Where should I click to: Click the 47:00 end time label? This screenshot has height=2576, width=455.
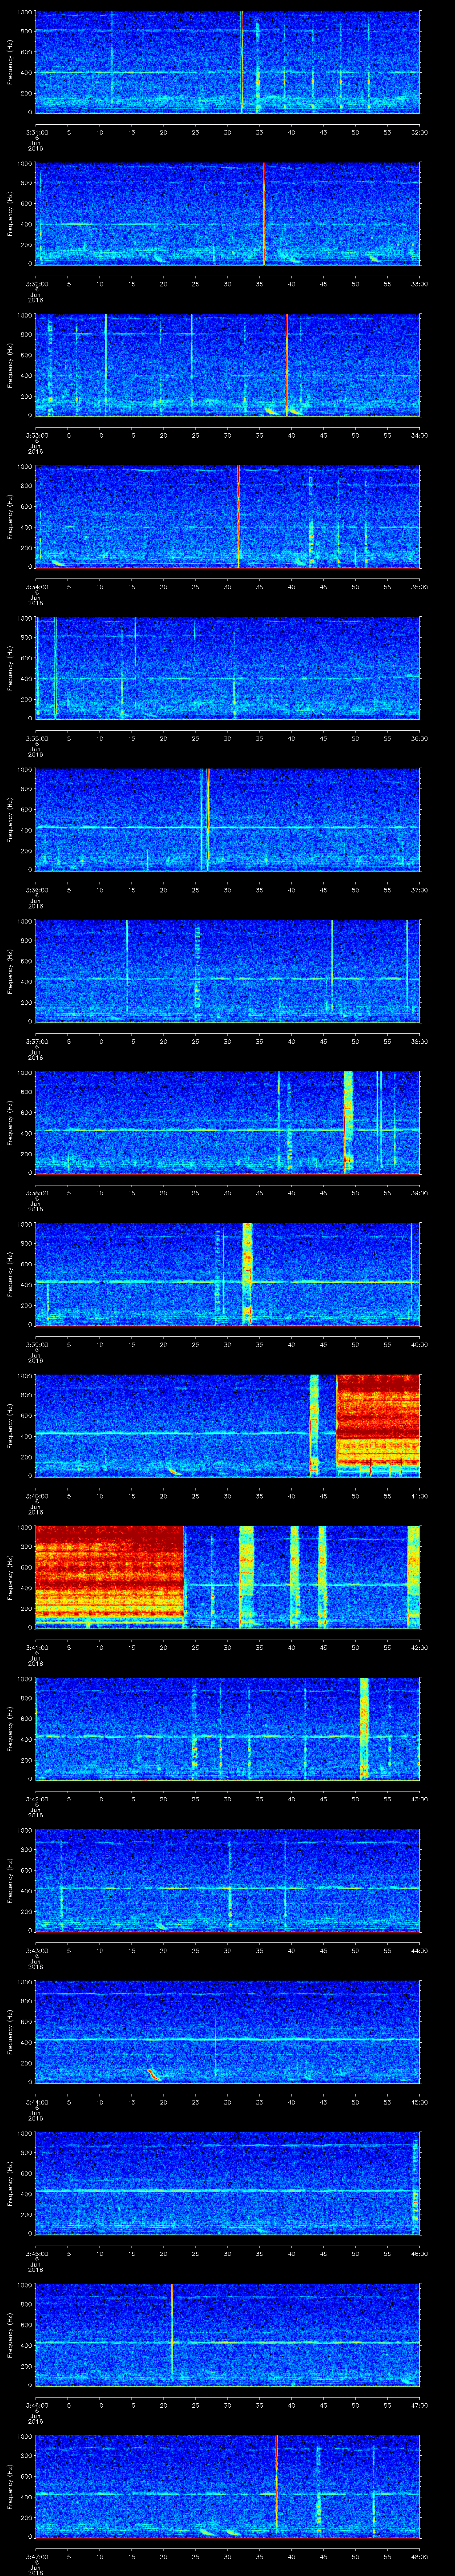(419, 2406)
